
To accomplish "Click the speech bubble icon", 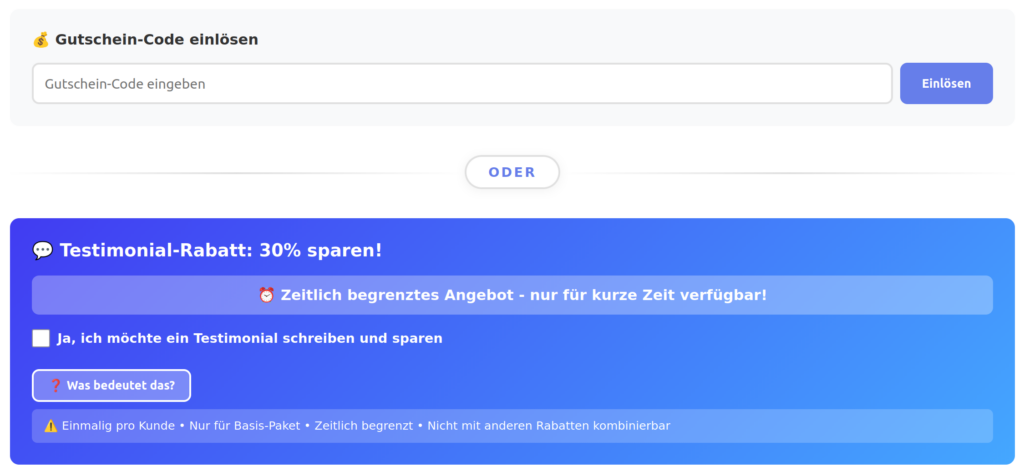I will [x=43, y=250].
